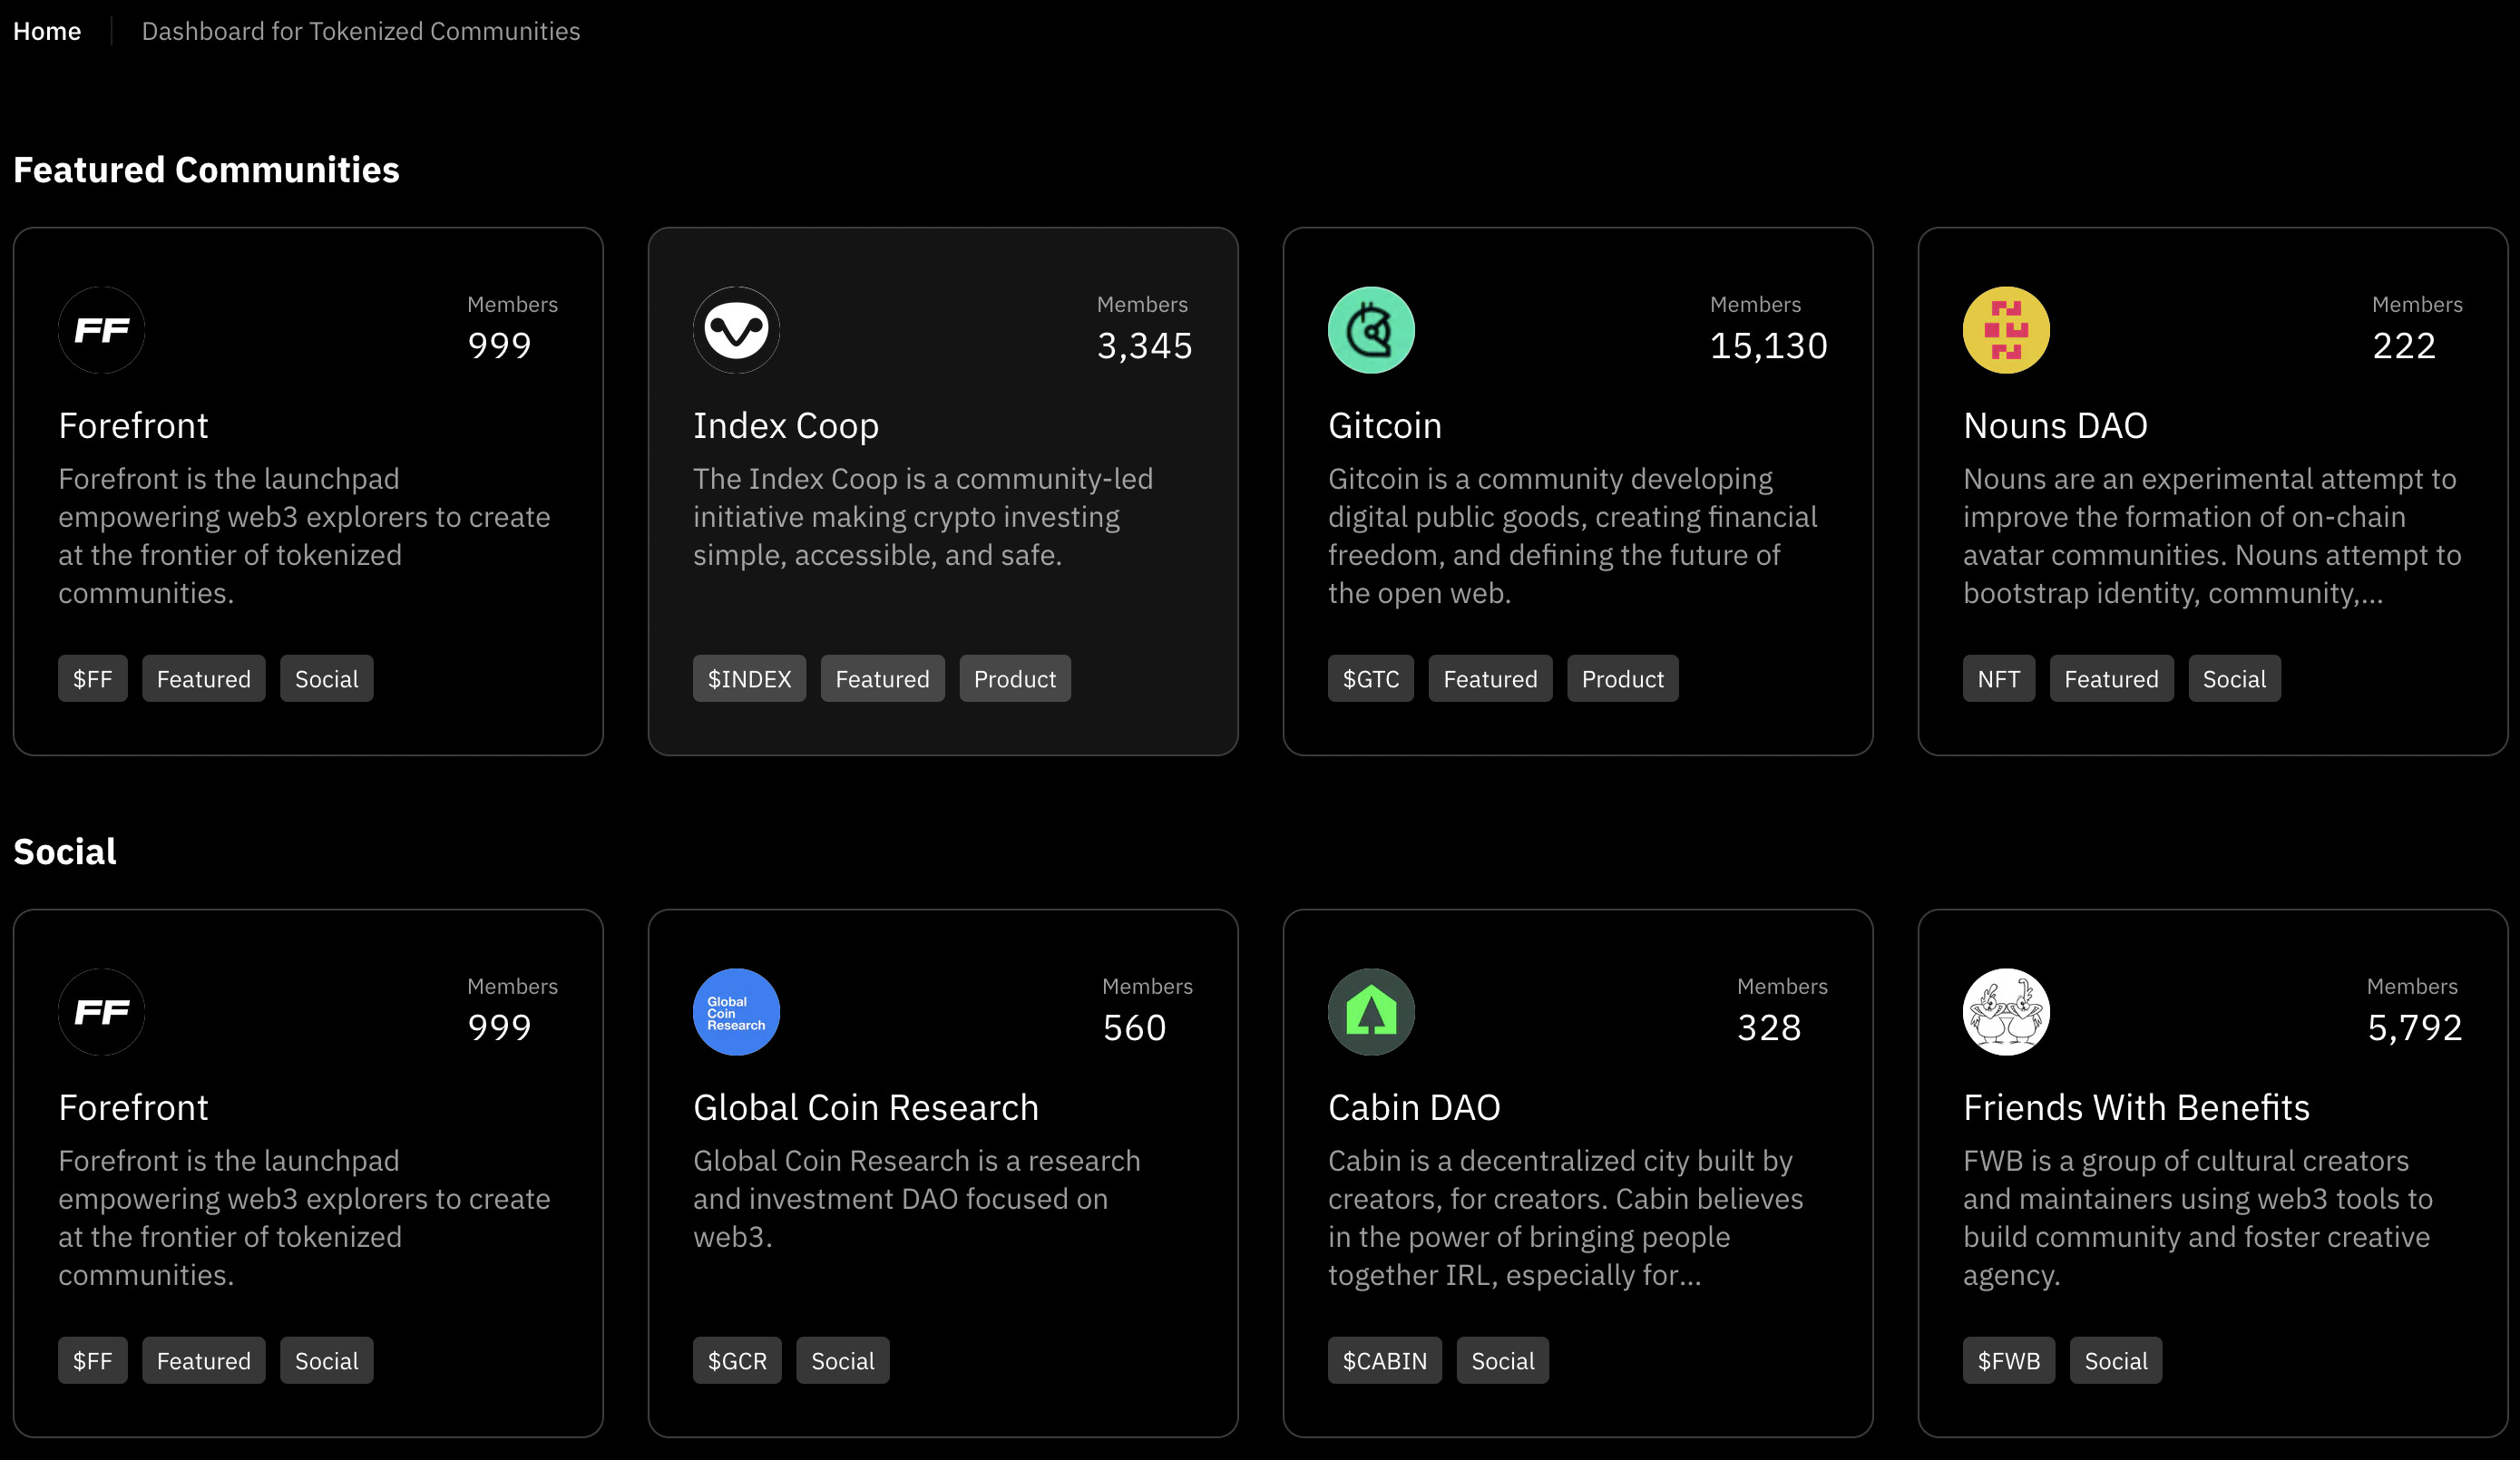Click Dashboard for Tokenized Communities breadcrumb
The width and height of the screenshot is (2520, 1460).
click(x=361, y=31)
